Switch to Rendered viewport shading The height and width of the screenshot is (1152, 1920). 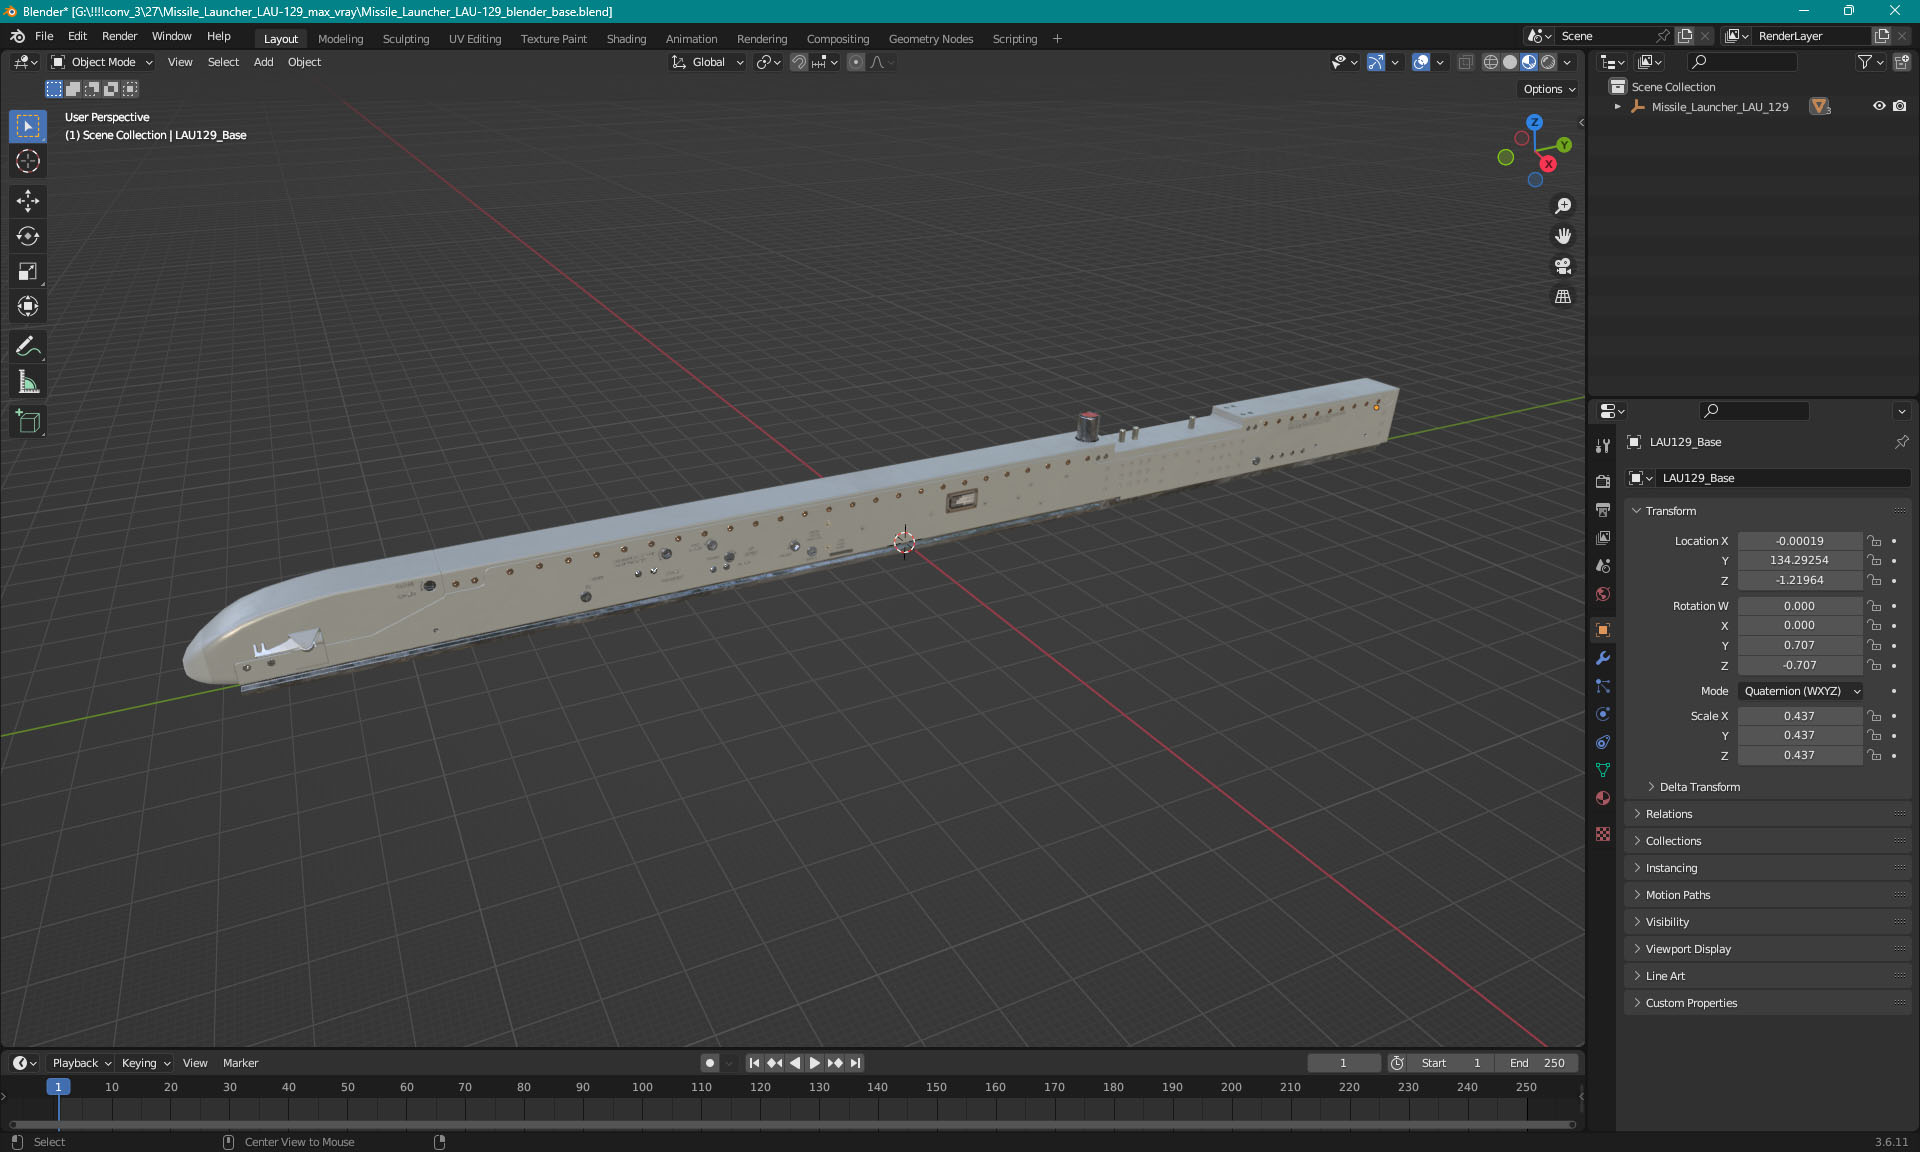tap(1548, 62)
